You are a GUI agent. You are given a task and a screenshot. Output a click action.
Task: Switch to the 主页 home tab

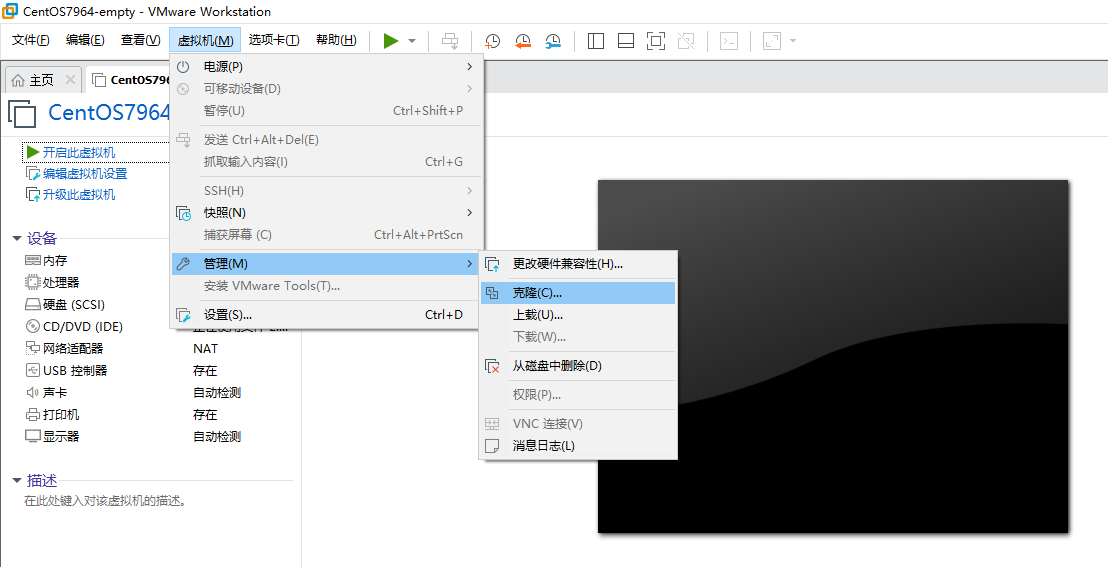[42, 80]
